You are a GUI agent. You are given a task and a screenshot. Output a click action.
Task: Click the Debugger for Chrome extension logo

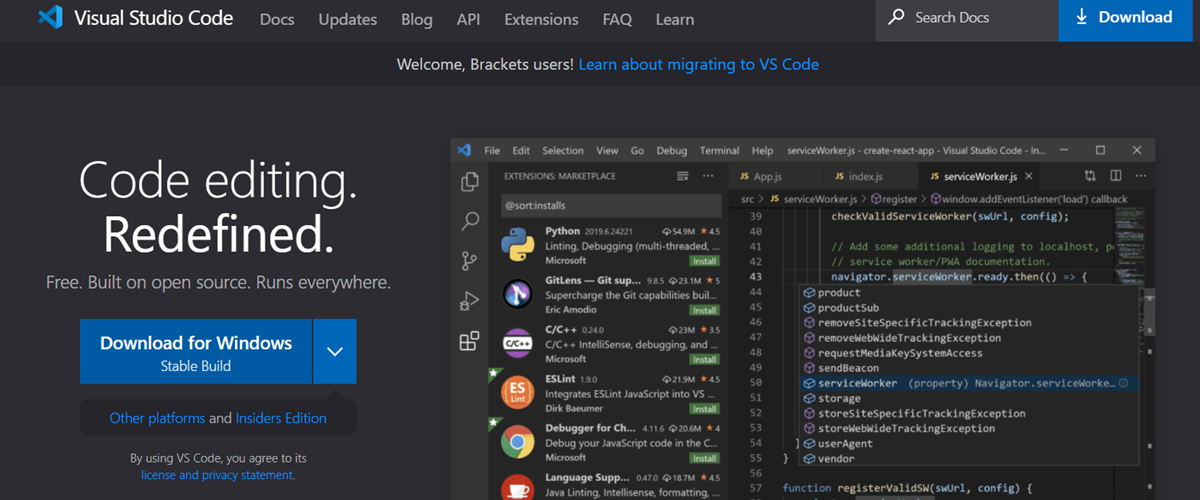click(x=517, y=442)
